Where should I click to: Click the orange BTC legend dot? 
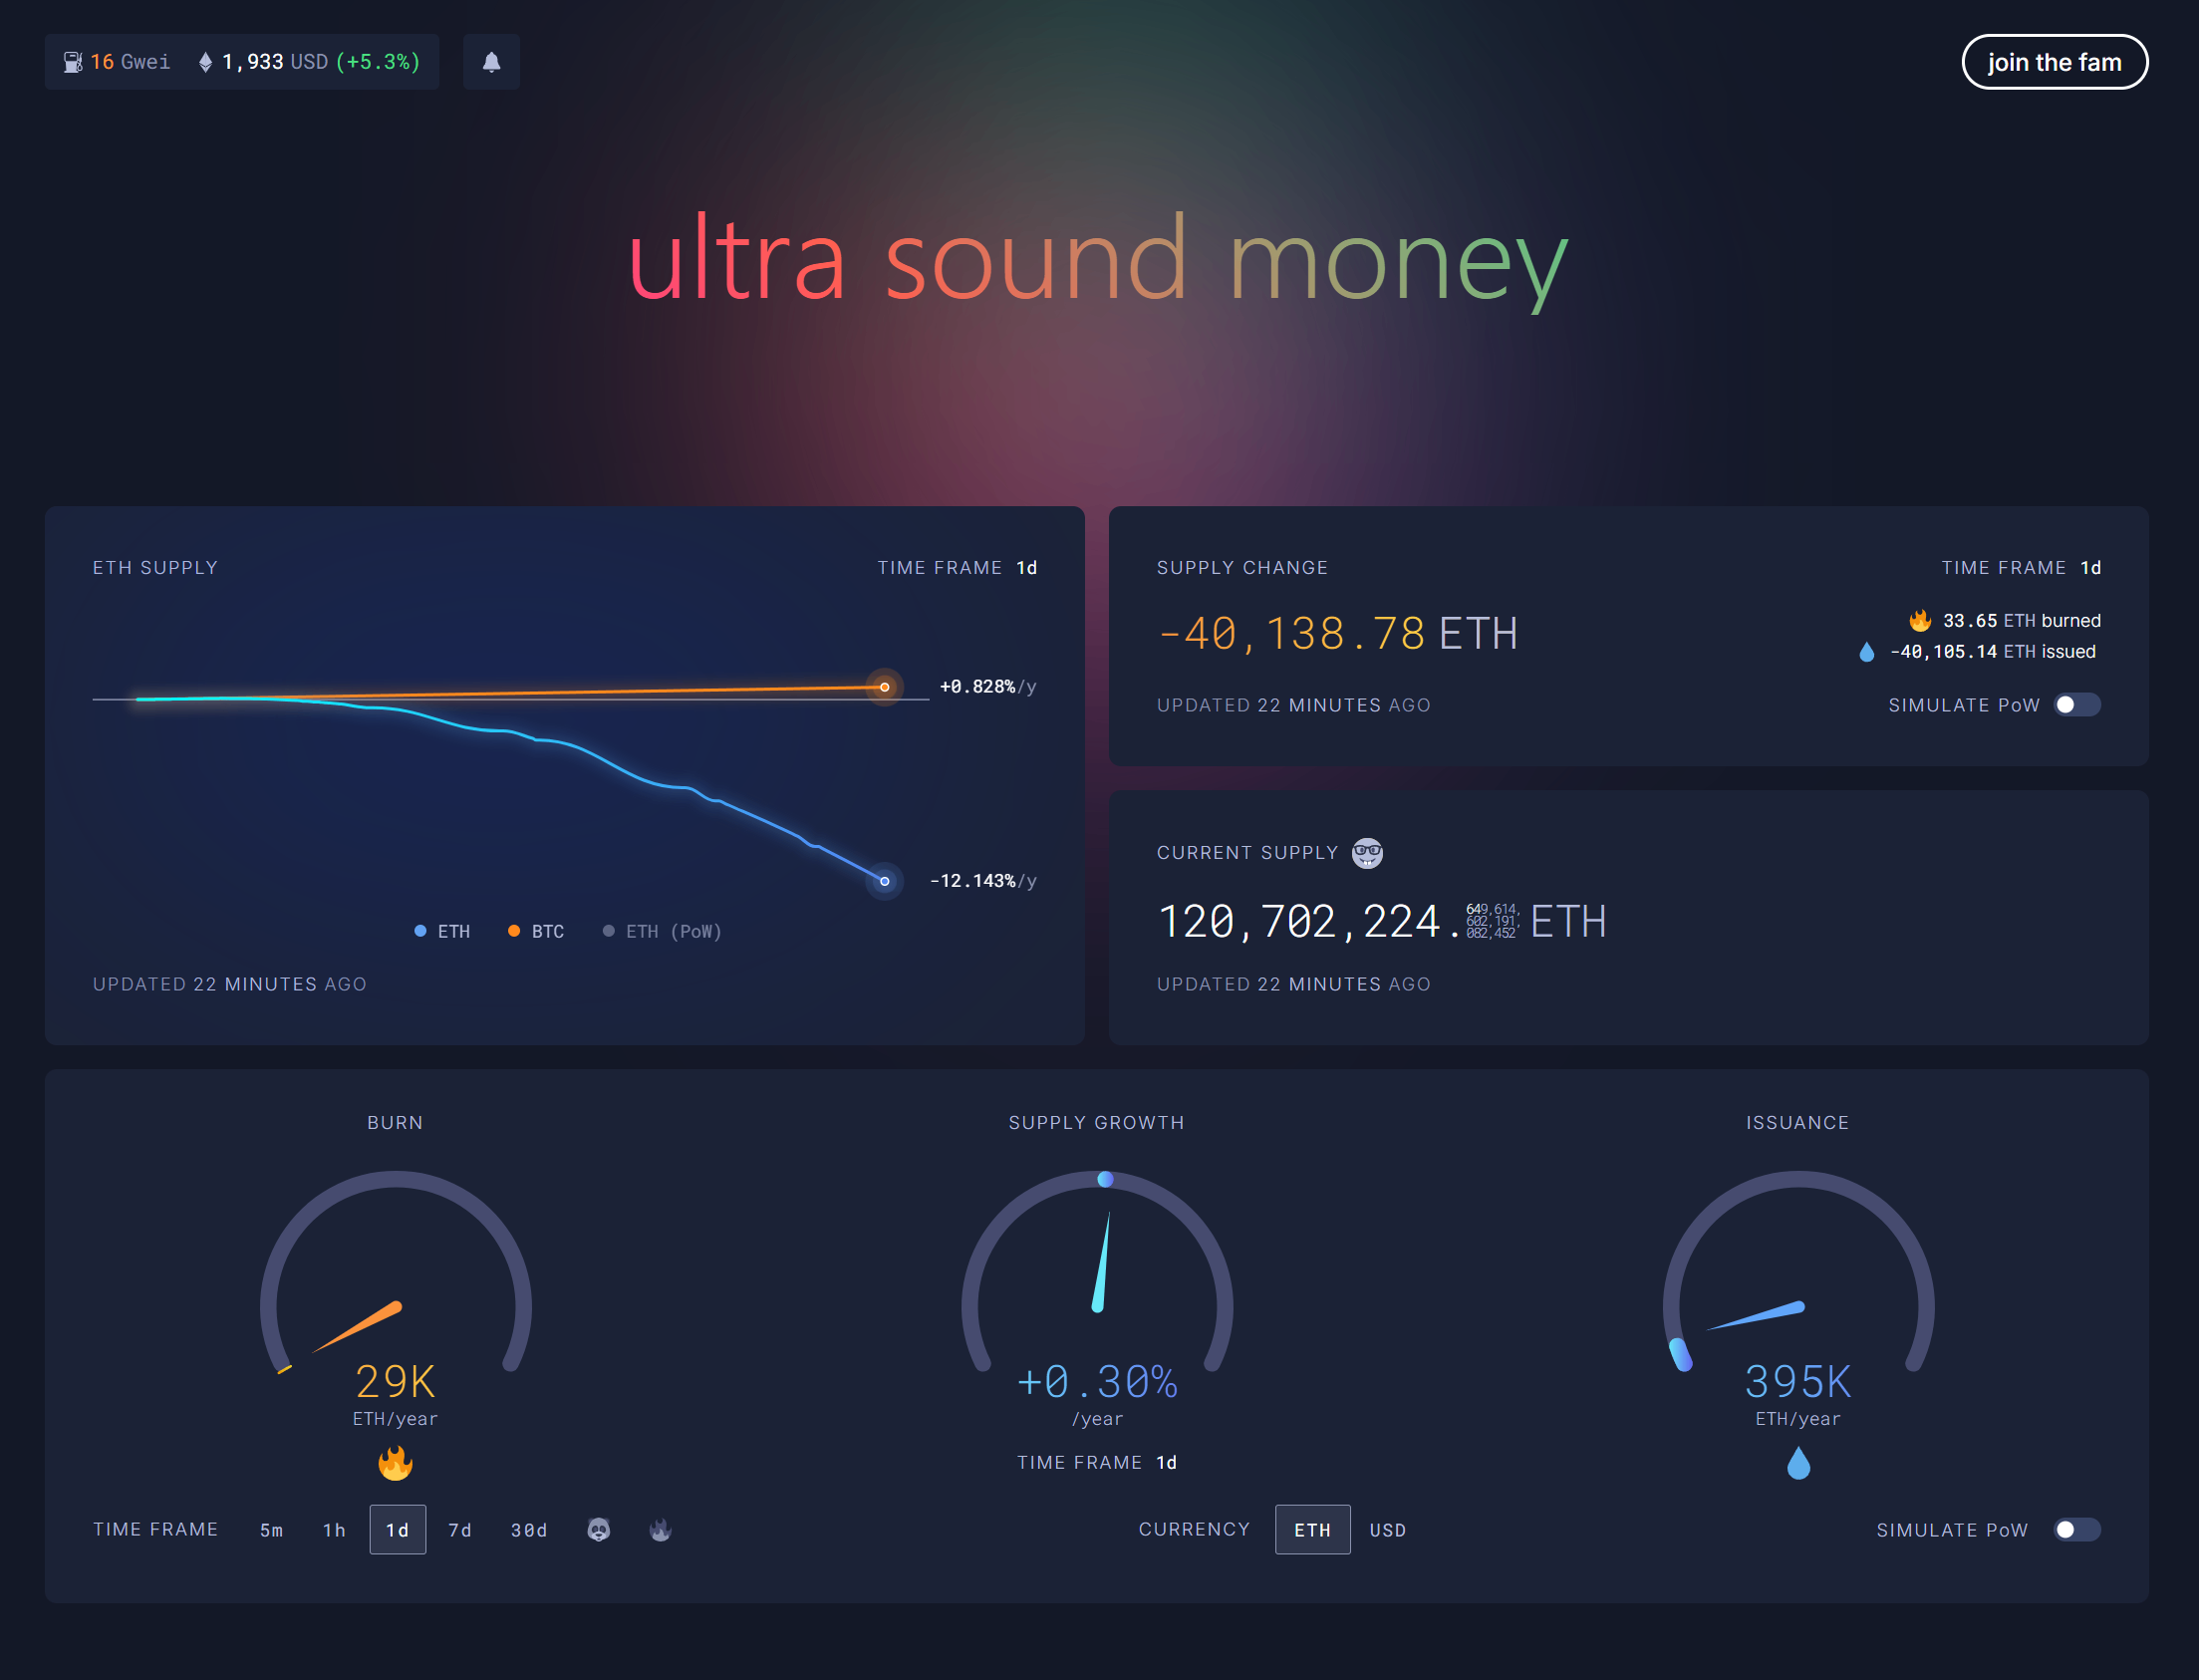click(x=514, y=931)
